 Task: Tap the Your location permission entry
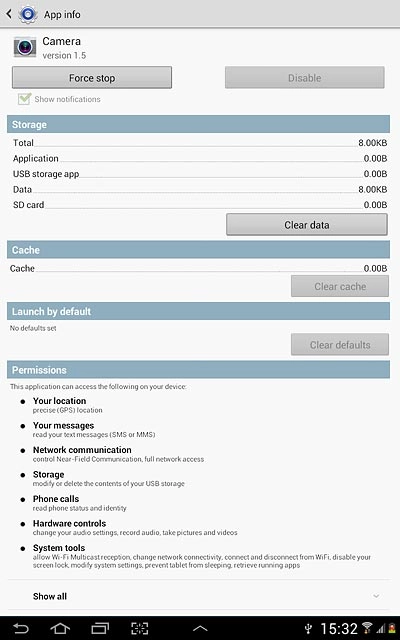(67, 405)
